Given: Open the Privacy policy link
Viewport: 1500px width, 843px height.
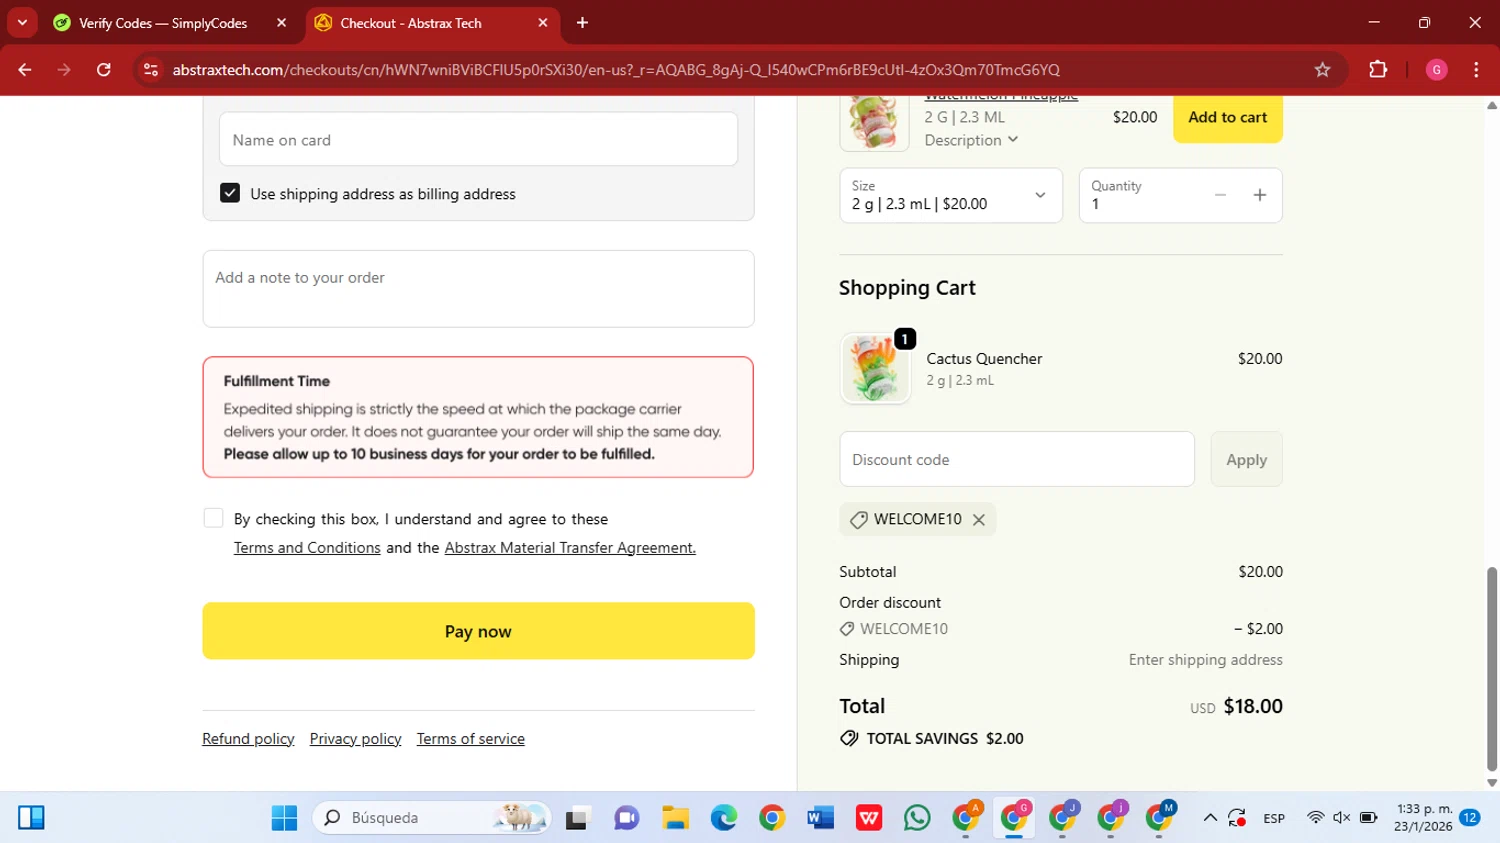Looking at the screenshot, I should tap(355, 739).
